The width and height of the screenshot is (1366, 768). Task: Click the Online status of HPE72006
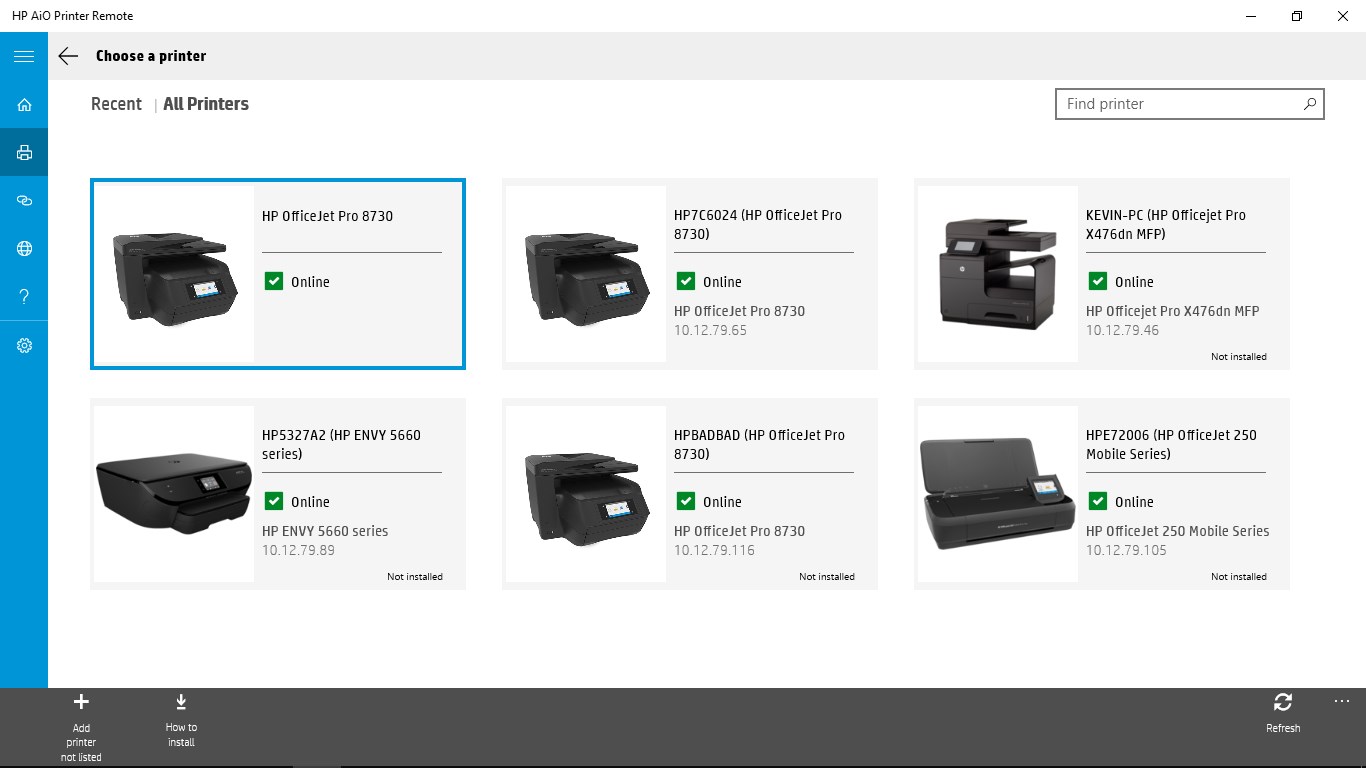pos(1121,502)
